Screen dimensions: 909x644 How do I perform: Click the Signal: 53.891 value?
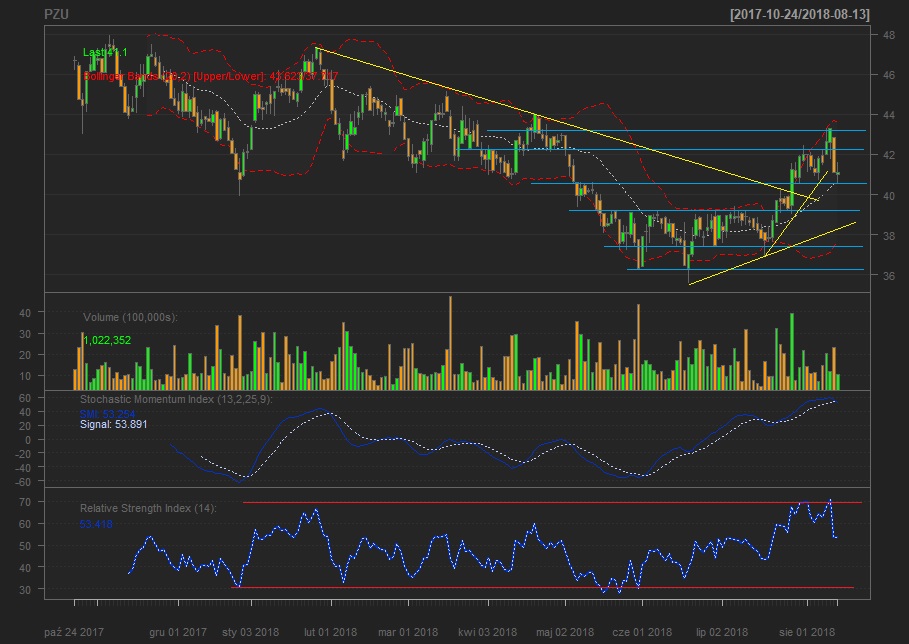tap(114, 424)
